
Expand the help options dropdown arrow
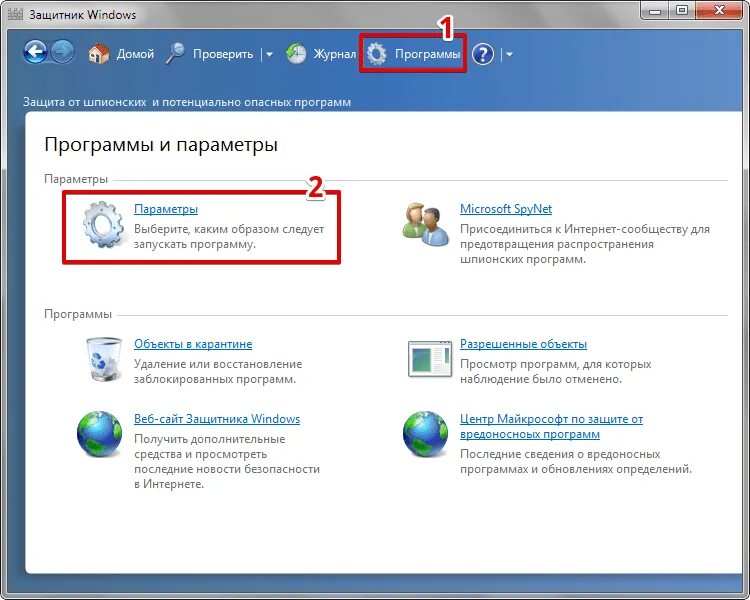coord(509,55)
